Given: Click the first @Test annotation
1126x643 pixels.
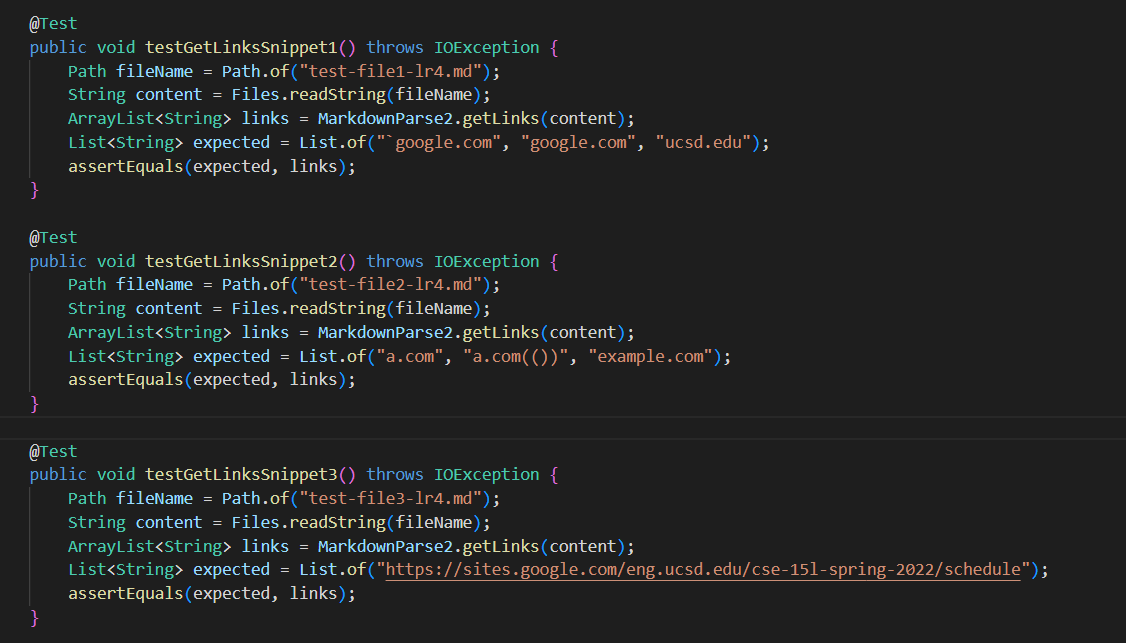Looking at the screenshot, I should coord(53,23).
